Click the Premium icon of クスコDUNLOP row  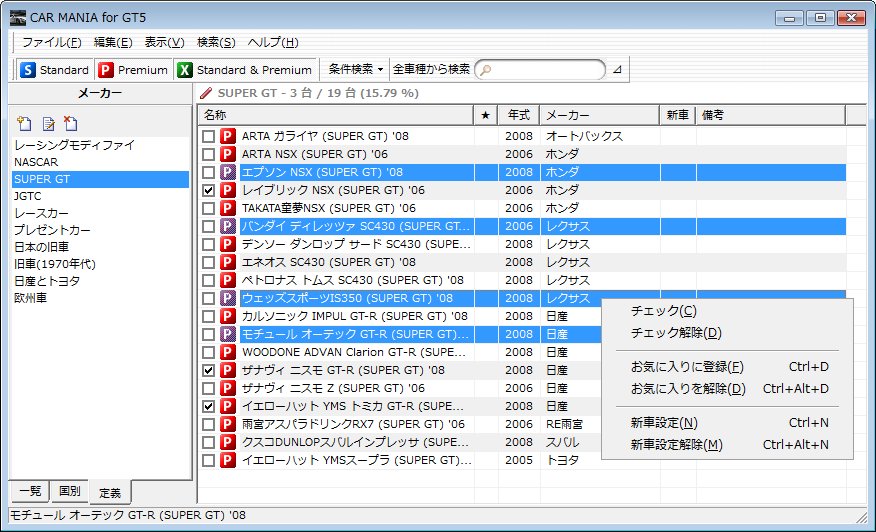(227, 442)
